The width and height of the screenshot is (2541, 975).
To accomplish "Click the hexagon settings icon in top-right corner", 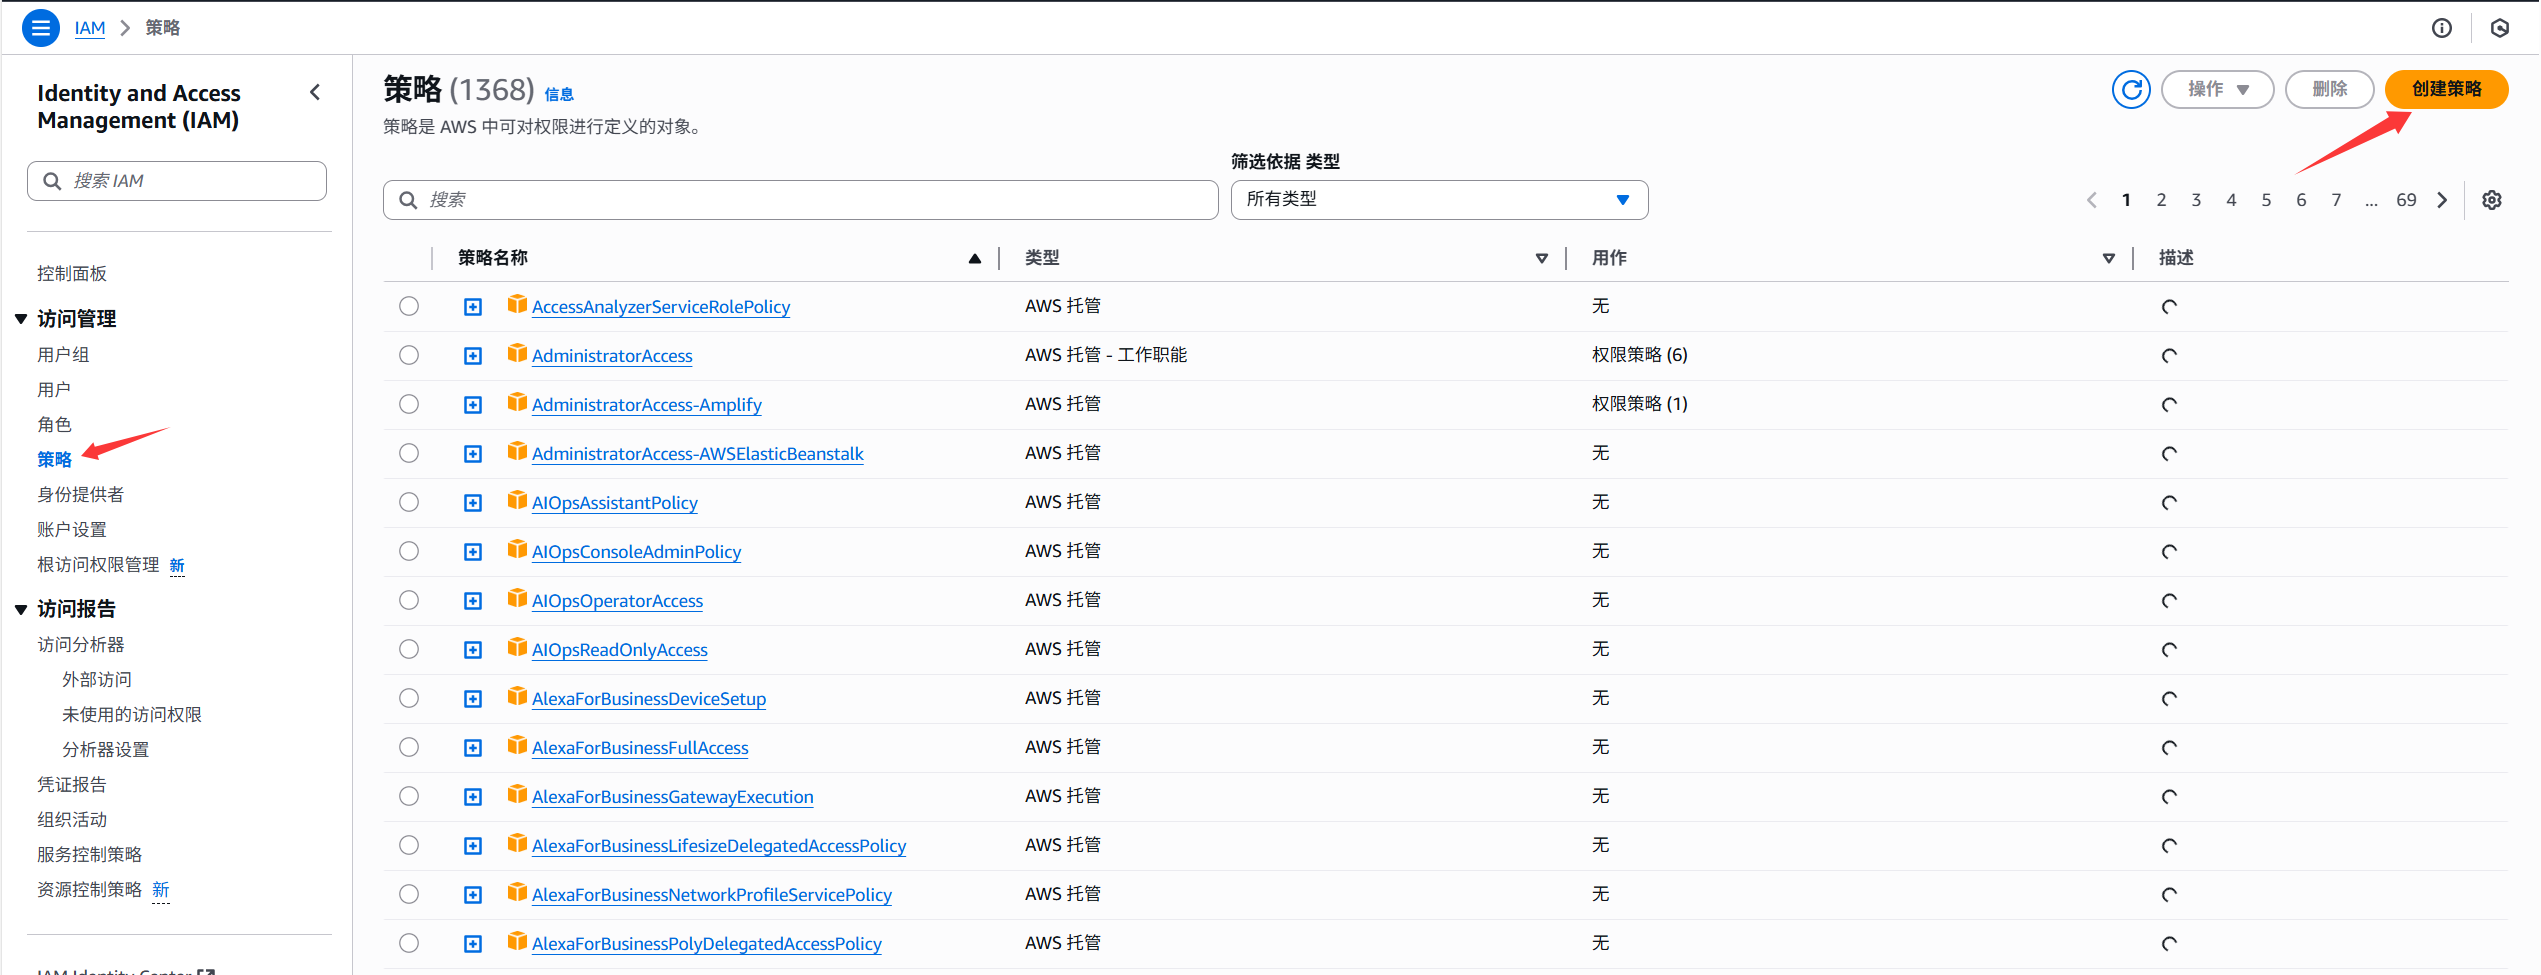I will pos(2500,28).
